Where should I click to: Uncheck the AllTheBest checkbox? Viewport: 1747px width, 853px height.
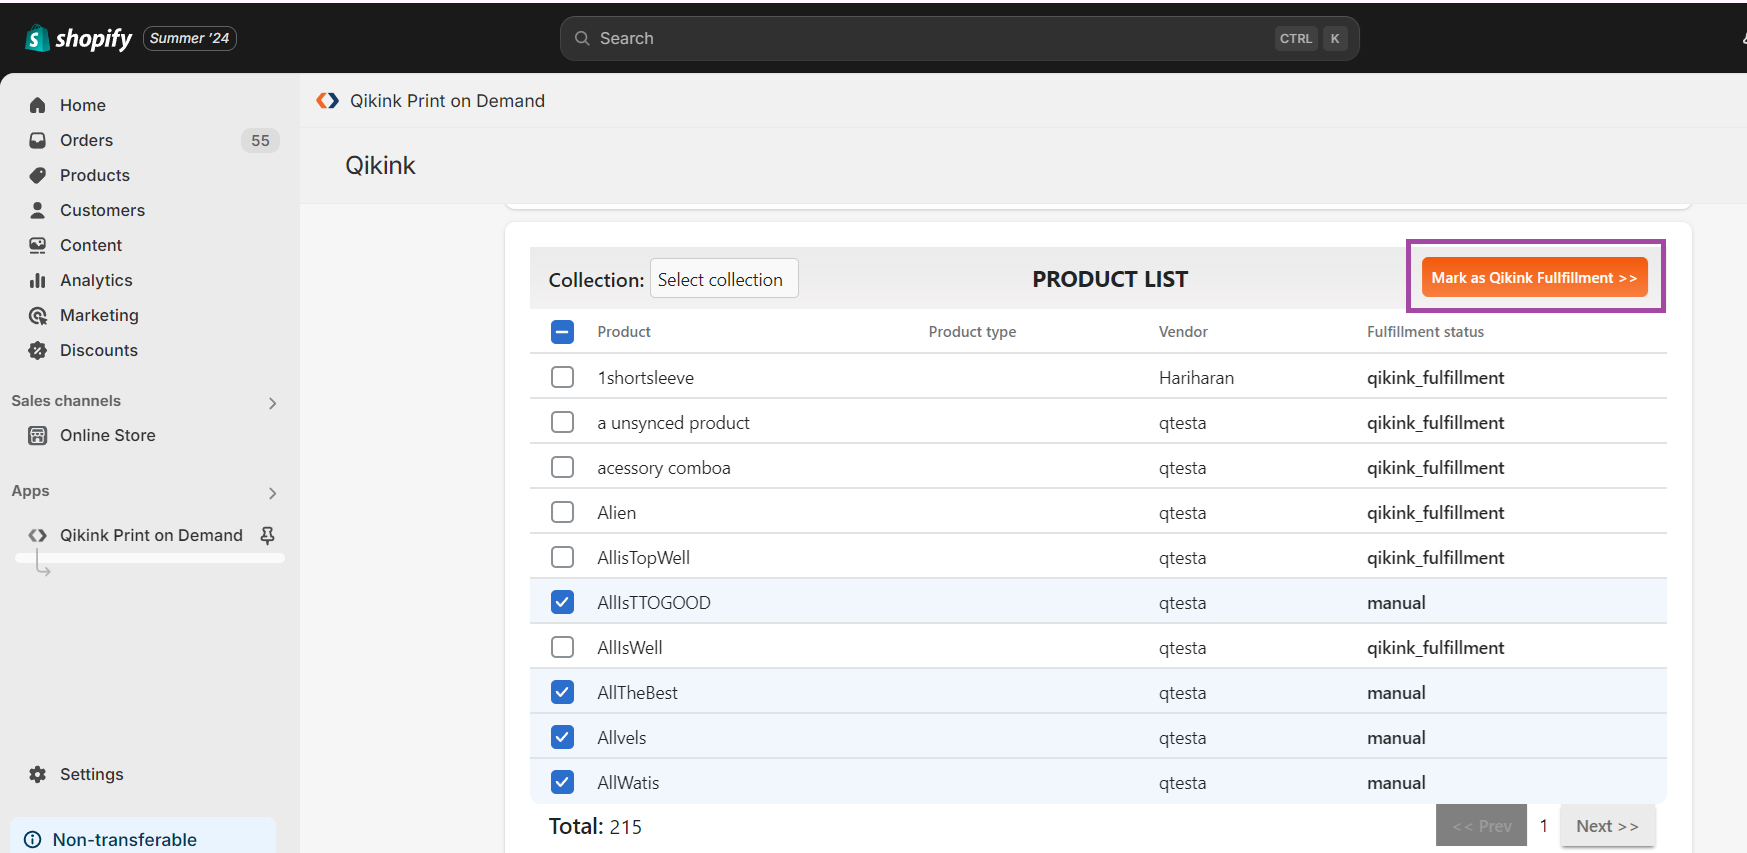click(x=563, y=692)
